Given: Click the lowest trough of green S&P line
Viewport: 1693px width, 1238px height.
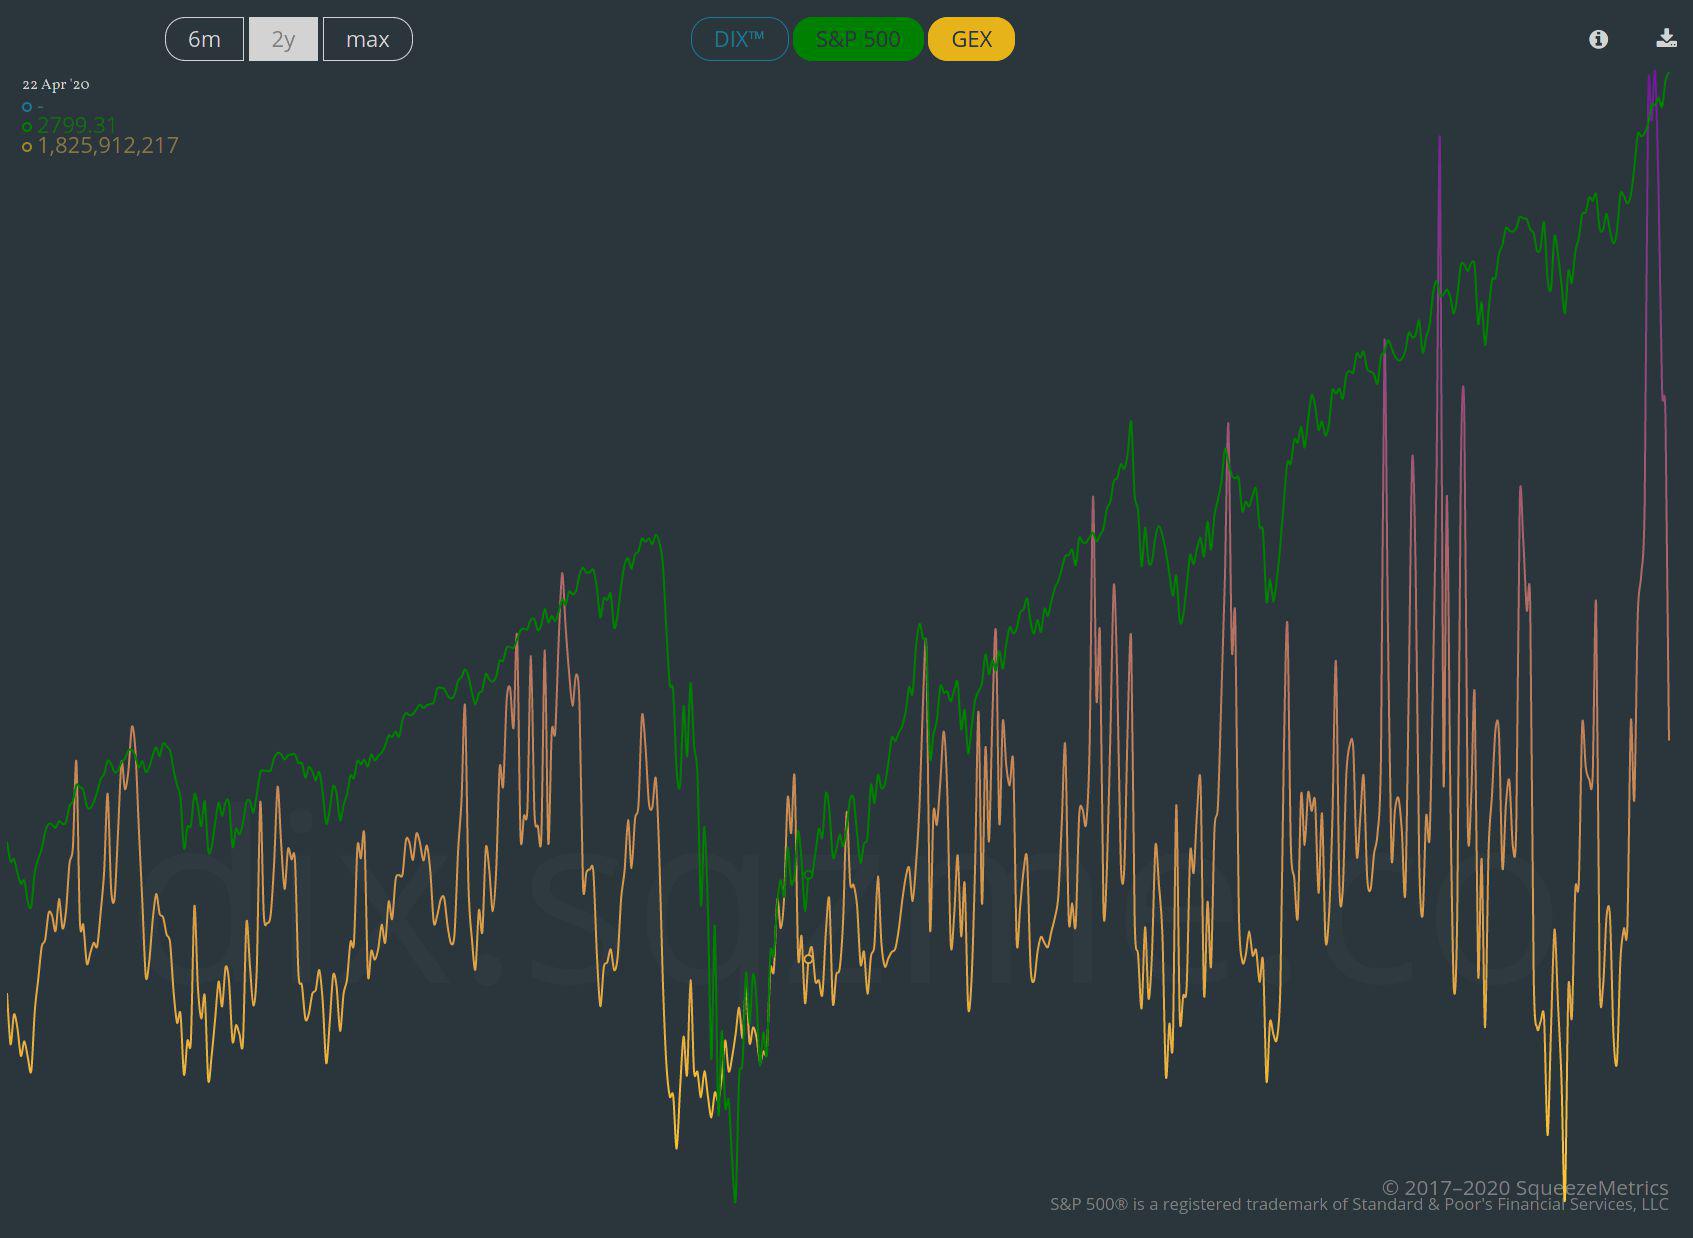Looking at the screenshot, I should 735,1200.
